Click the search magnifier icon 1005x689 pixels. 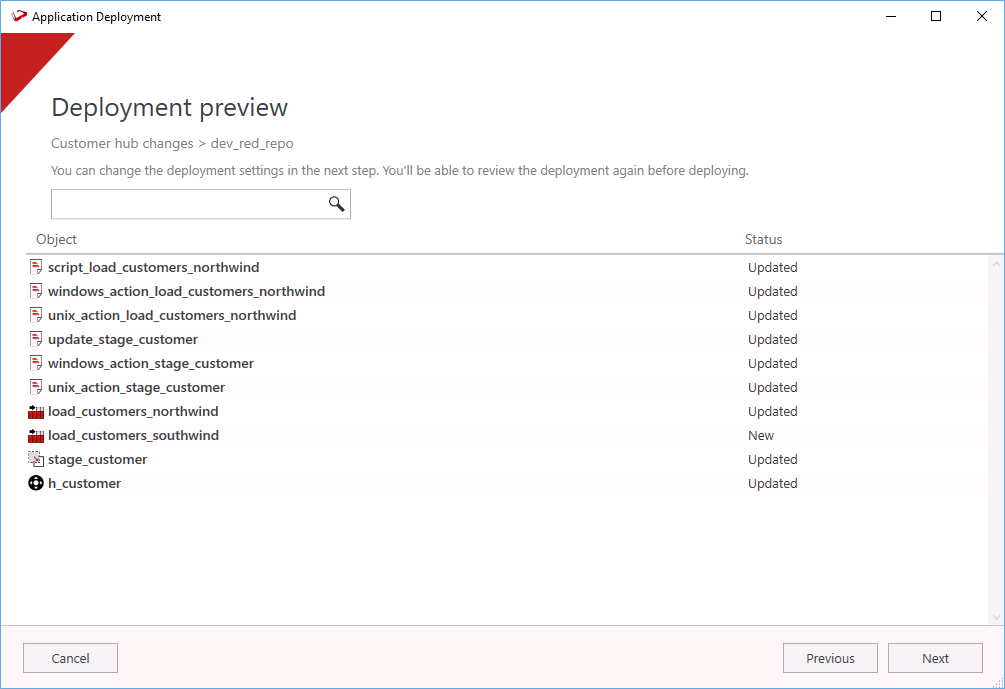(x=336, y=204)
